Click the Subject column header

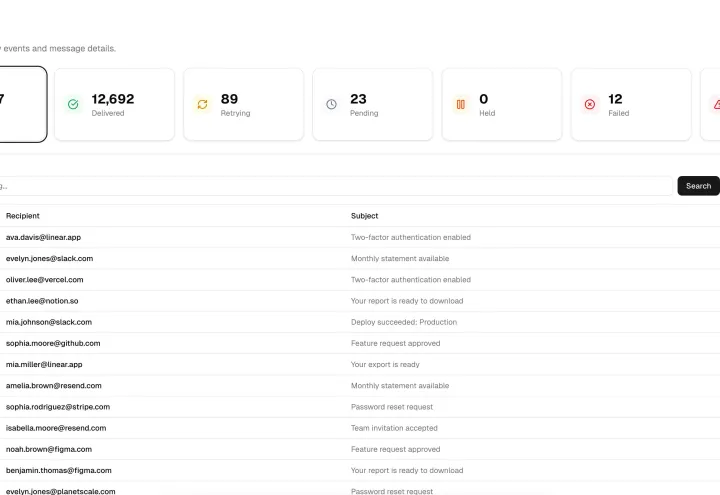tap(365, 216)
